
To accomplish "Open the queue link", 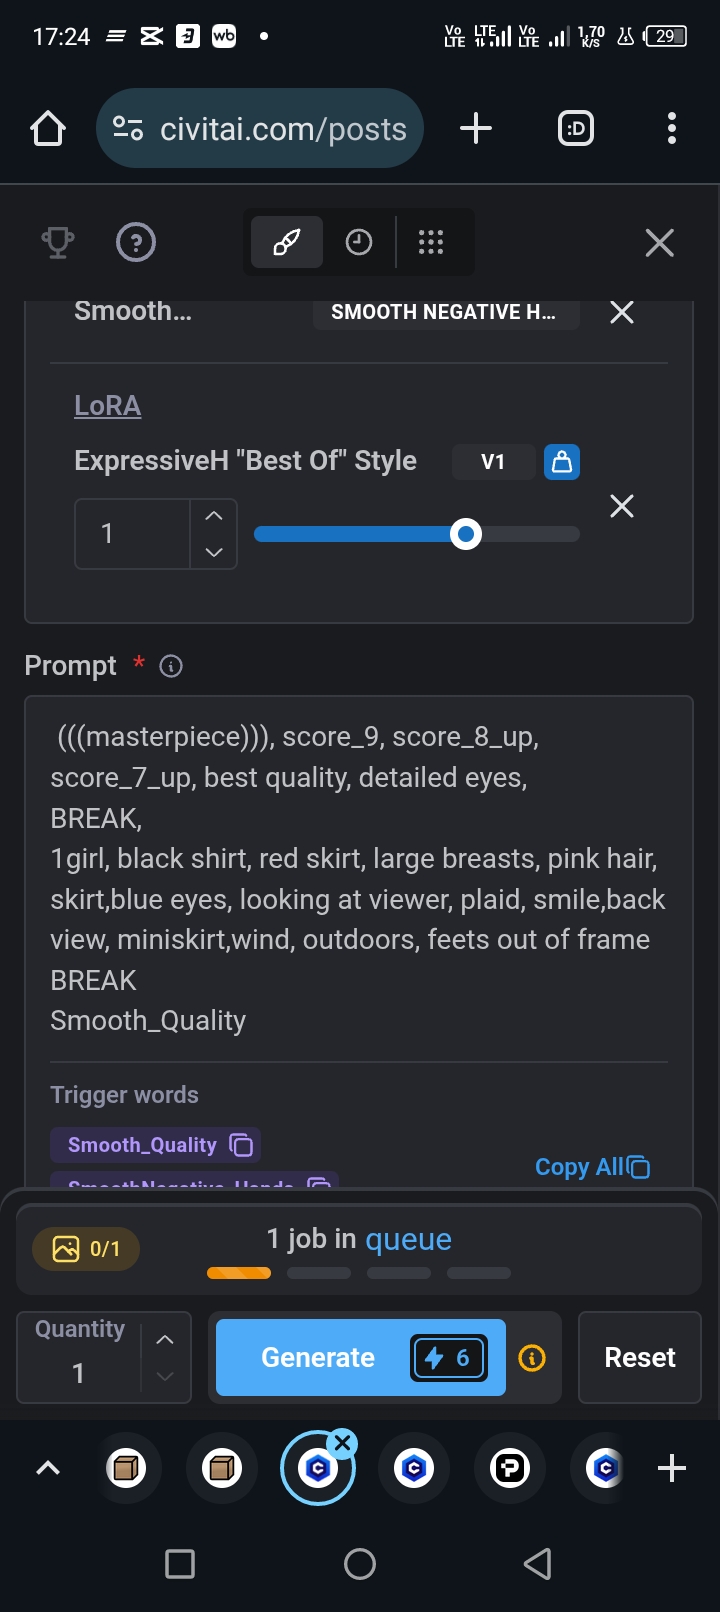I will (x=408, y=1239).
